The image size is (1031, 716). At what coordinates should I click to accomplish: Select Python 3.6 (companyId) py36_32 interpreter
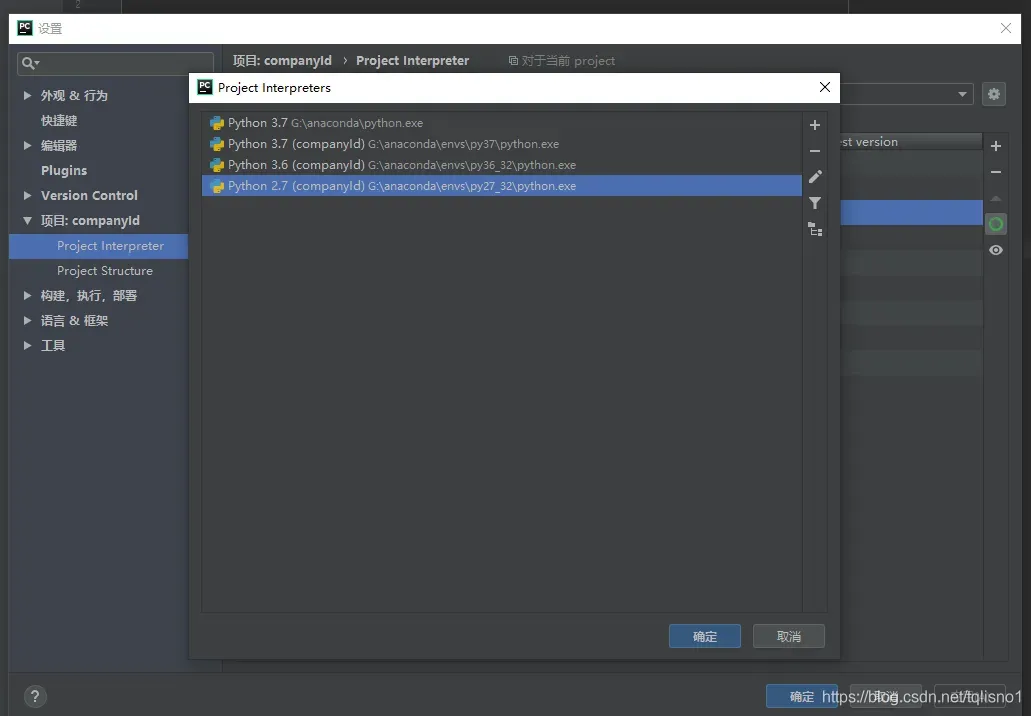click(x=502, y=165)
